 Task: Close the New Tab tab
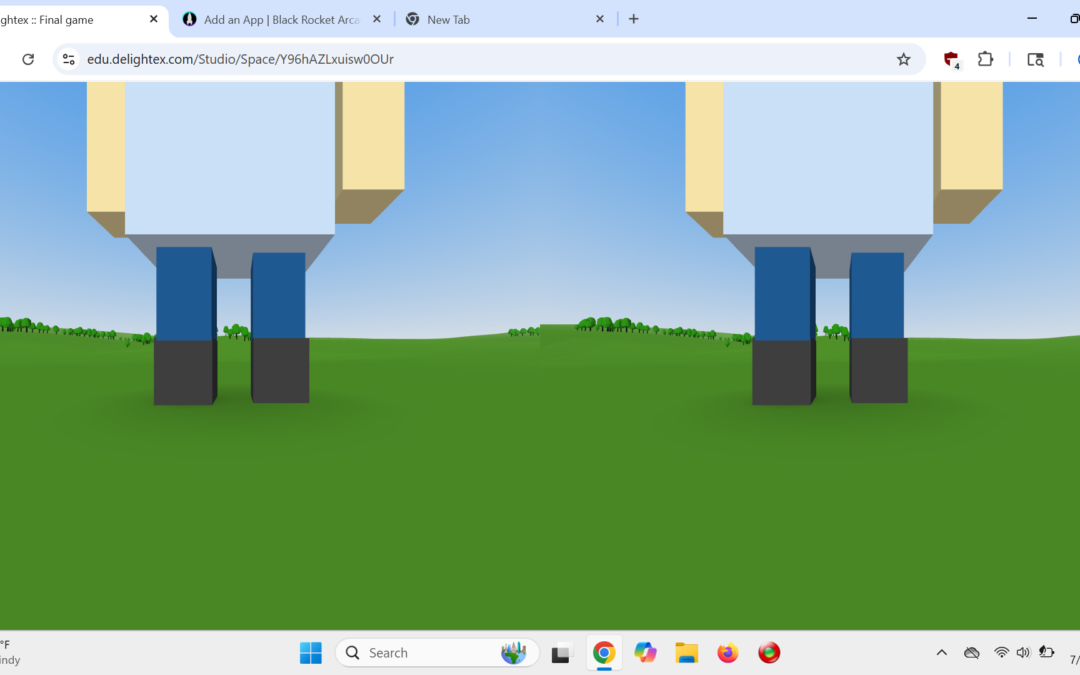(600, 19)
